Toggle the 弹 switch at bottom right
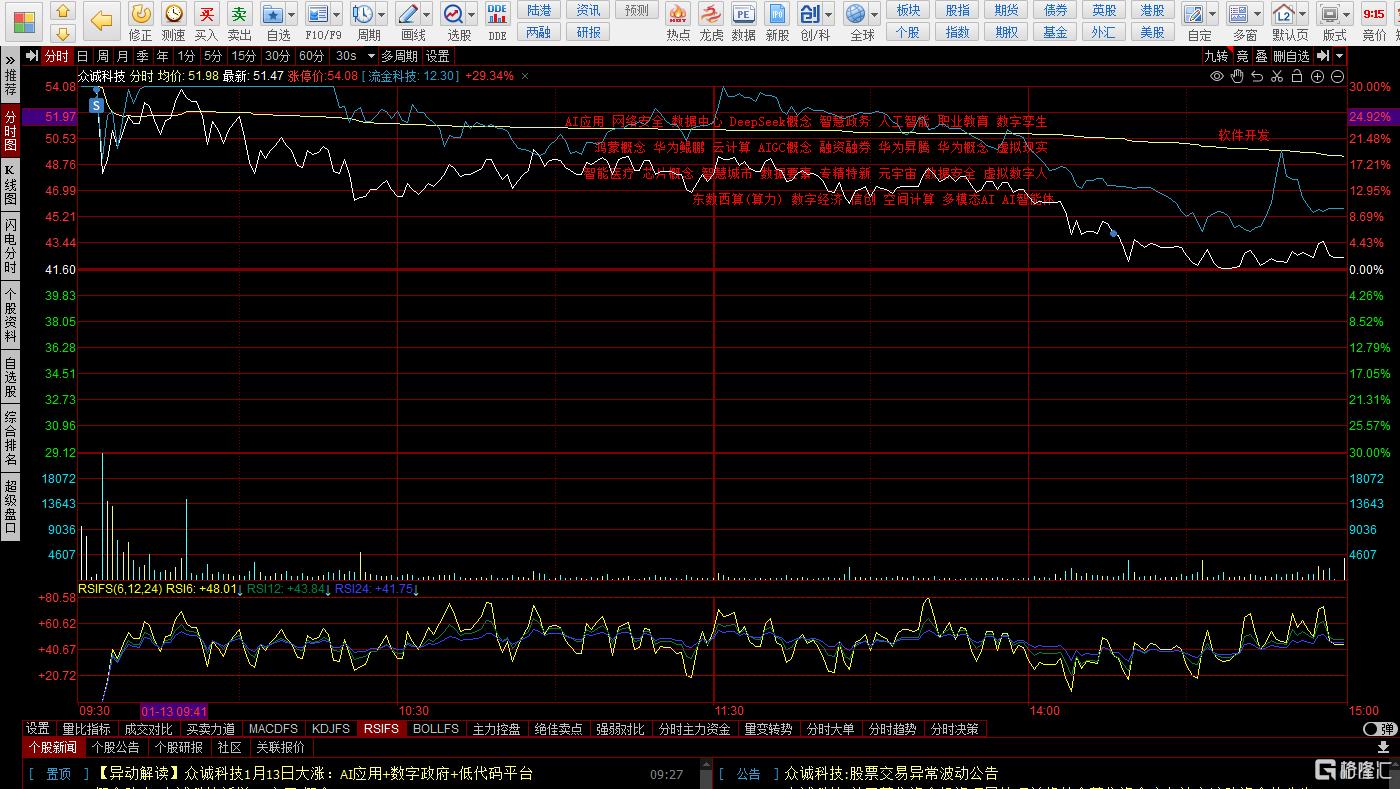The width and height of the screenshot is (1400, 789). 1379,729
